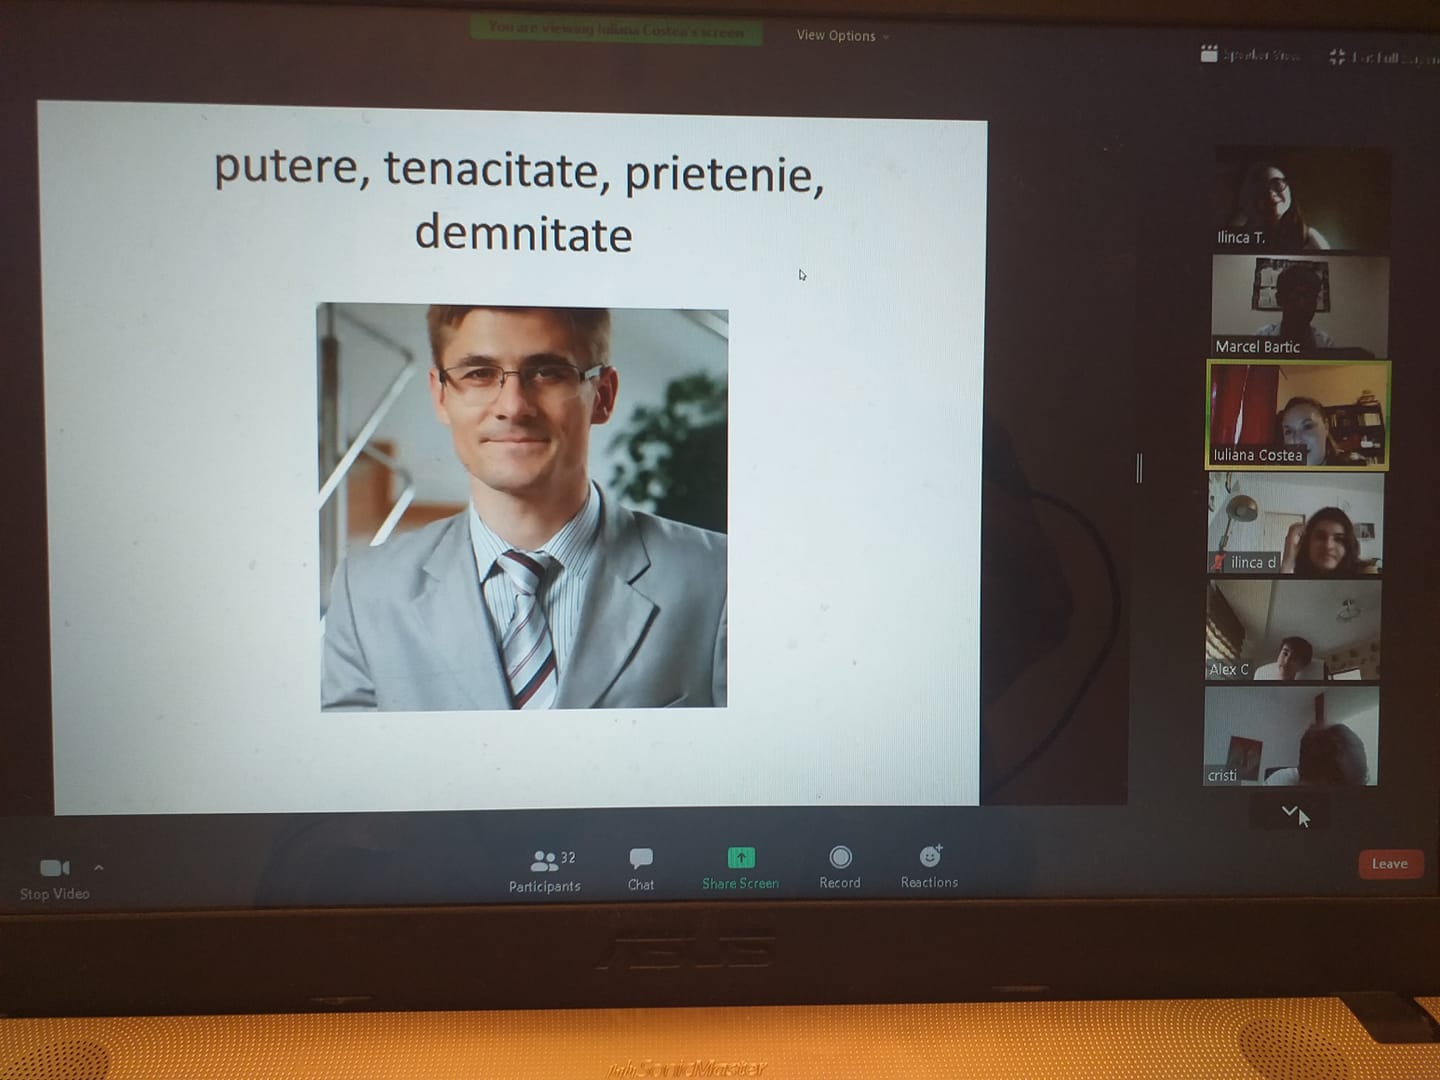Click the slide heading 'putere, tenacitate, prietenie,'
This screenshot has height=1080, width=1440.
click(x=519, y=170)
